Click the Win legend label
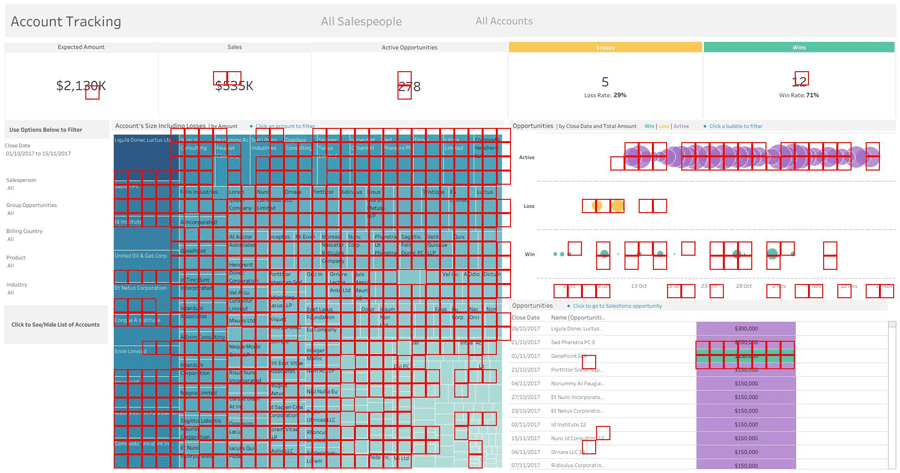900x473 pixels. pyautogui.click(x=649, y=126)
